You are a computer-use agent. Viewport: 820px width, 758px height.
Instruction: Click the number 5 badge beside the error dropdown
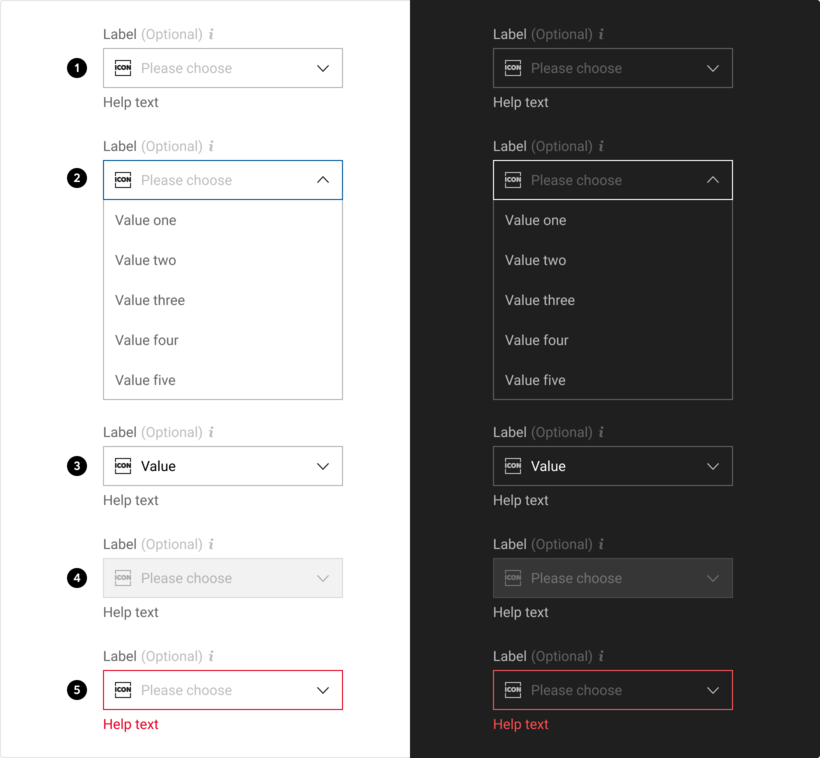[77, 690]
